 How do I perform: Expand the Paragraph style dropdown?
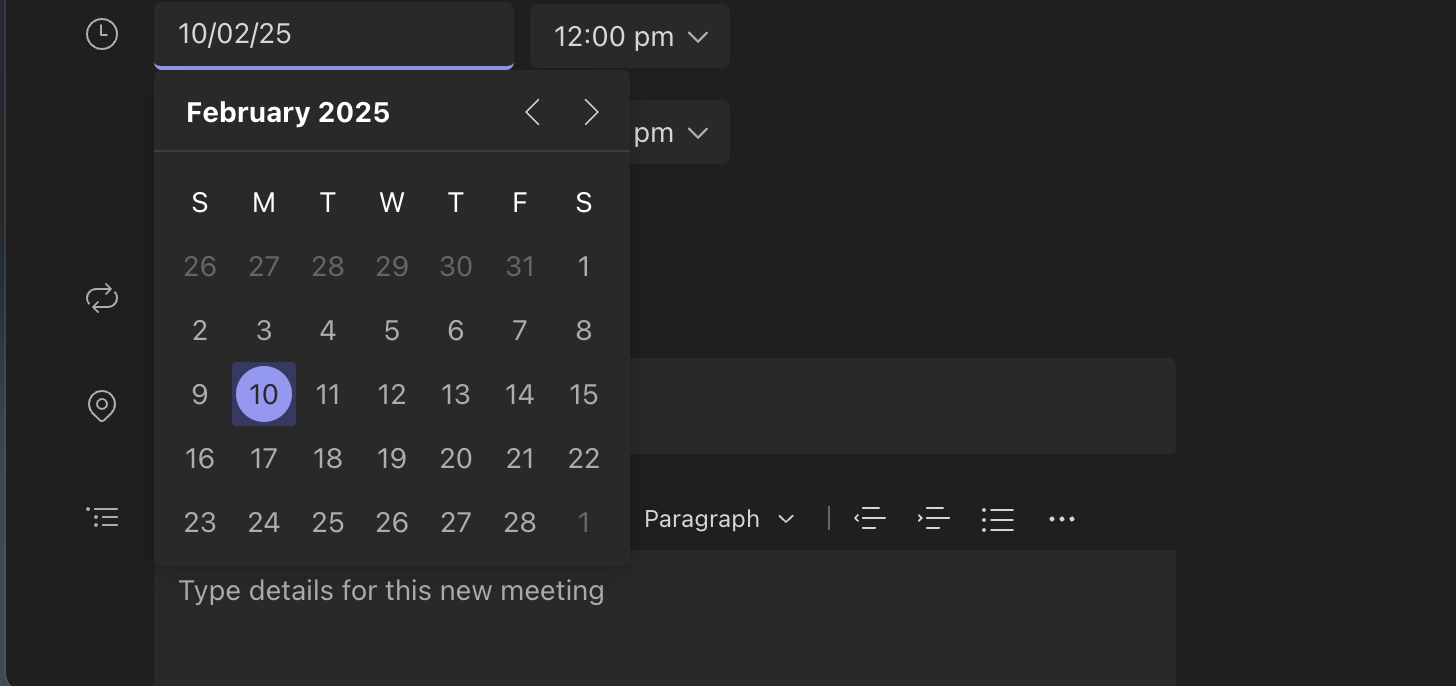(719, 518)
